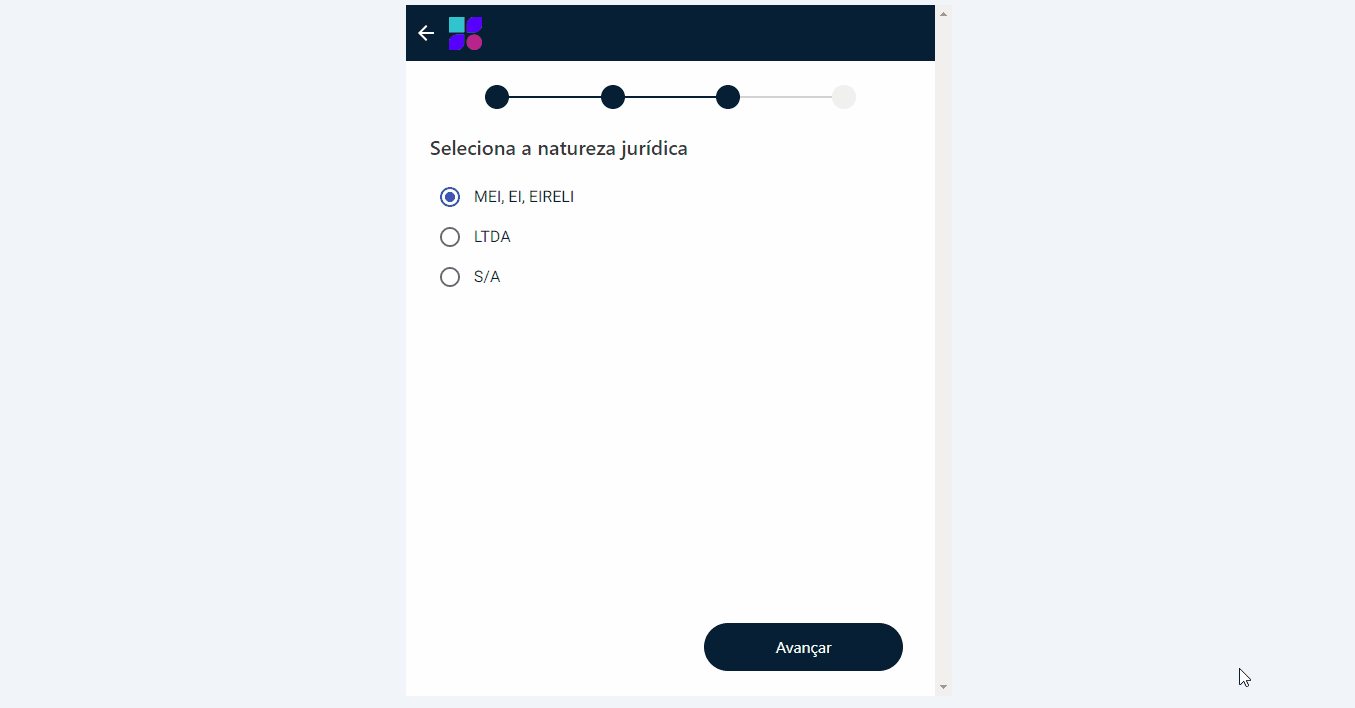Click the MEI, EI, EIRELI label text

pos(525,197)
